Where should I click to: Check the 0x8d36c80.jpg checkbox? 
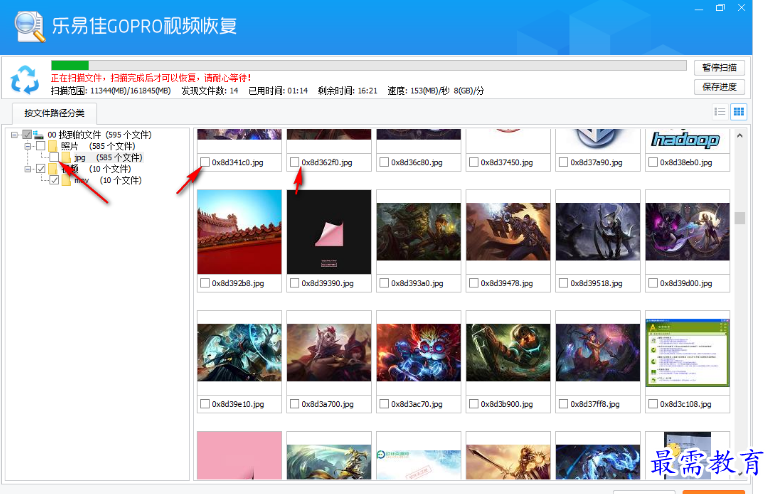(x=384, y=162)
